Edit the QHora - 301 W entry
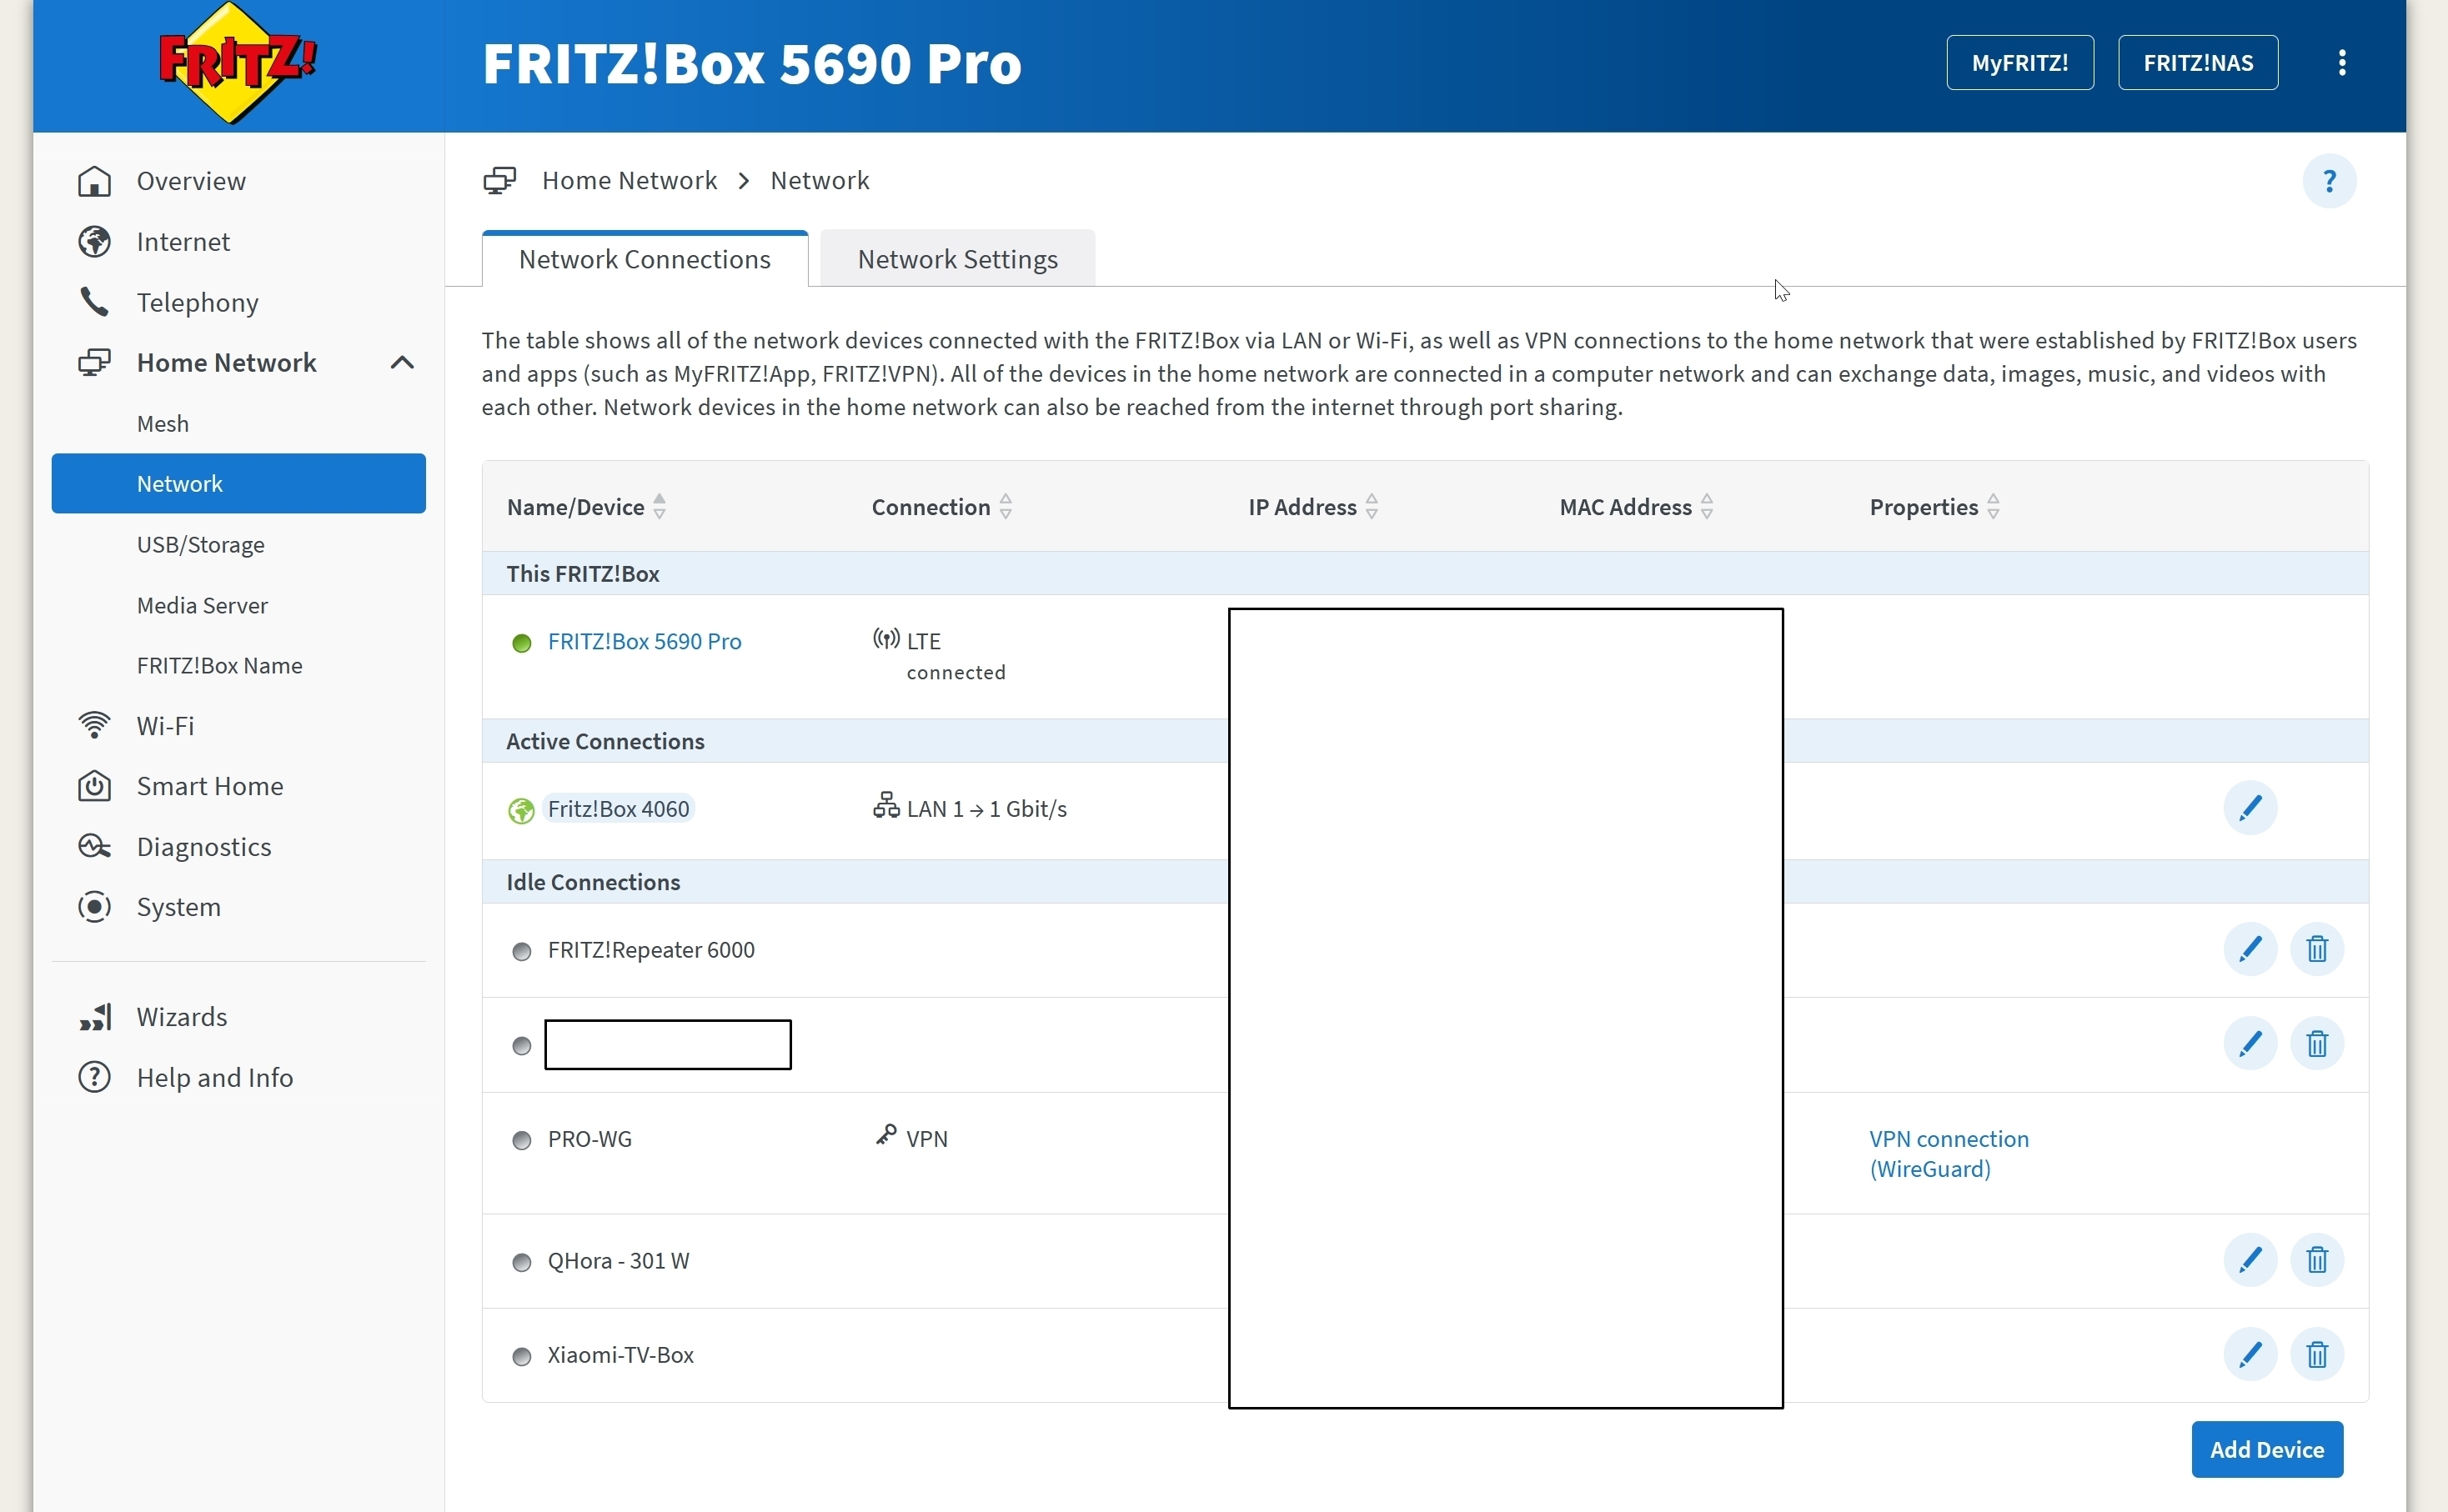2448x1512 pixels. (2250, 1260)
